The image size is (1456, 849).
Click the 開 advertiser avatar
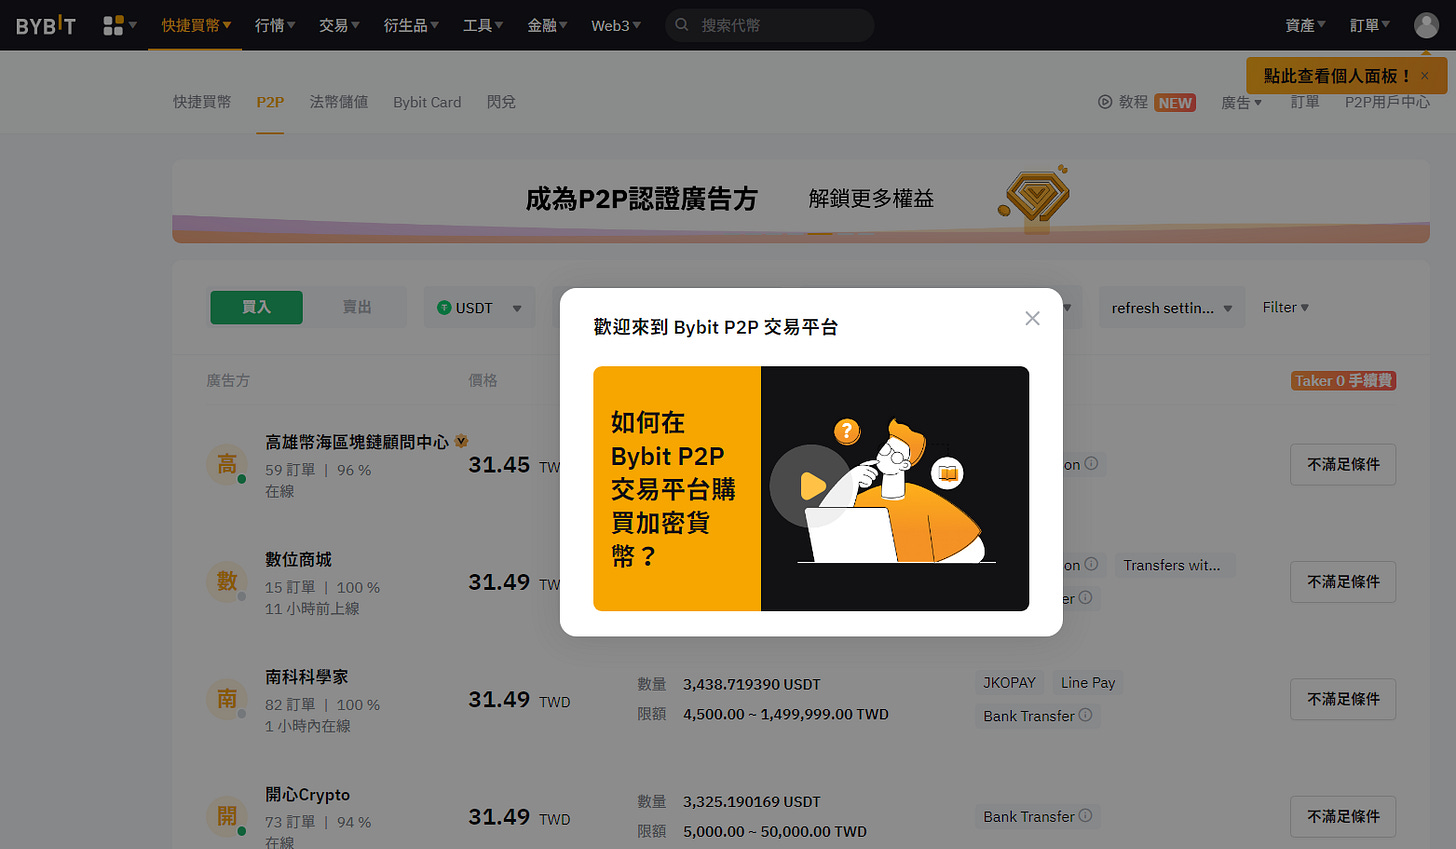(227, 816)
